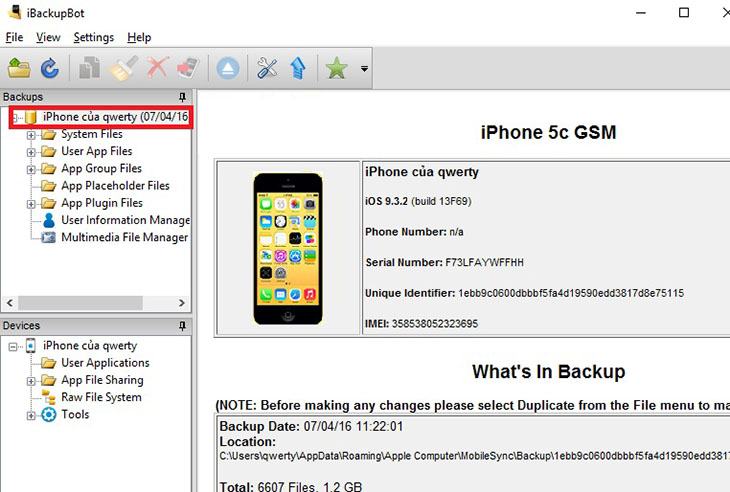The width and height of the screenshot is (730, 492).
Task: Click the System Files folder icon
Action: [x=48, y=135]
